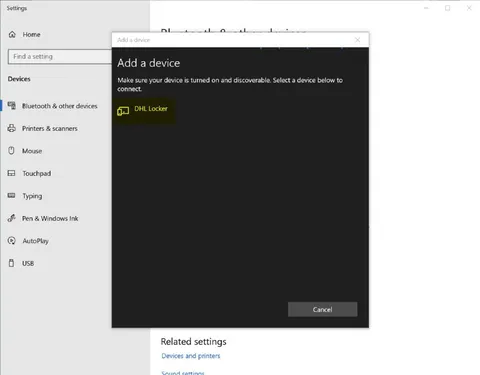
Task: Open Sound settings link
Action: [x=183, y=373]
